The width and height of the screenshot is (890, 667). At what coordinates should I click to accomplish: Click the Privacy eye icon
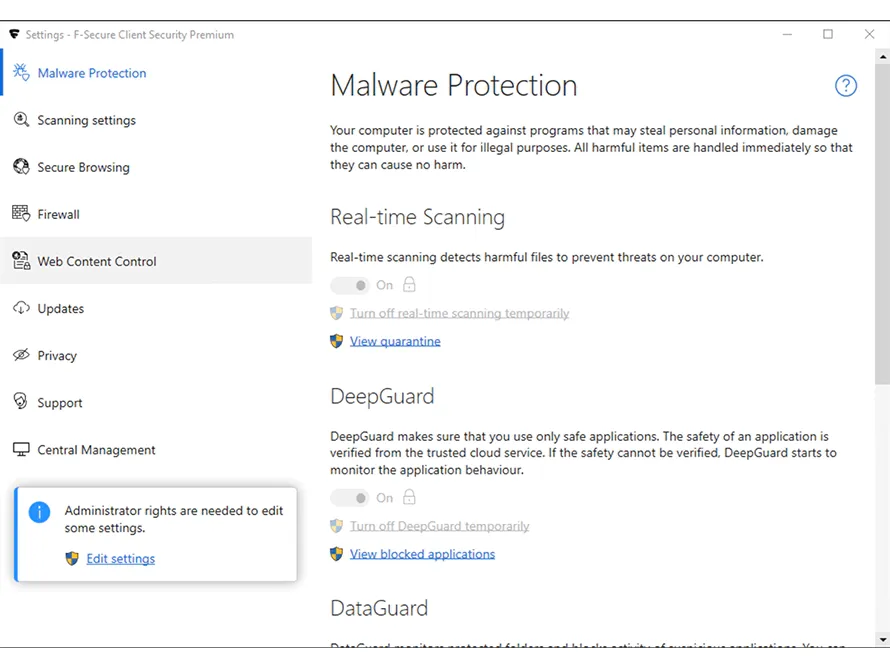pos(21,355)
